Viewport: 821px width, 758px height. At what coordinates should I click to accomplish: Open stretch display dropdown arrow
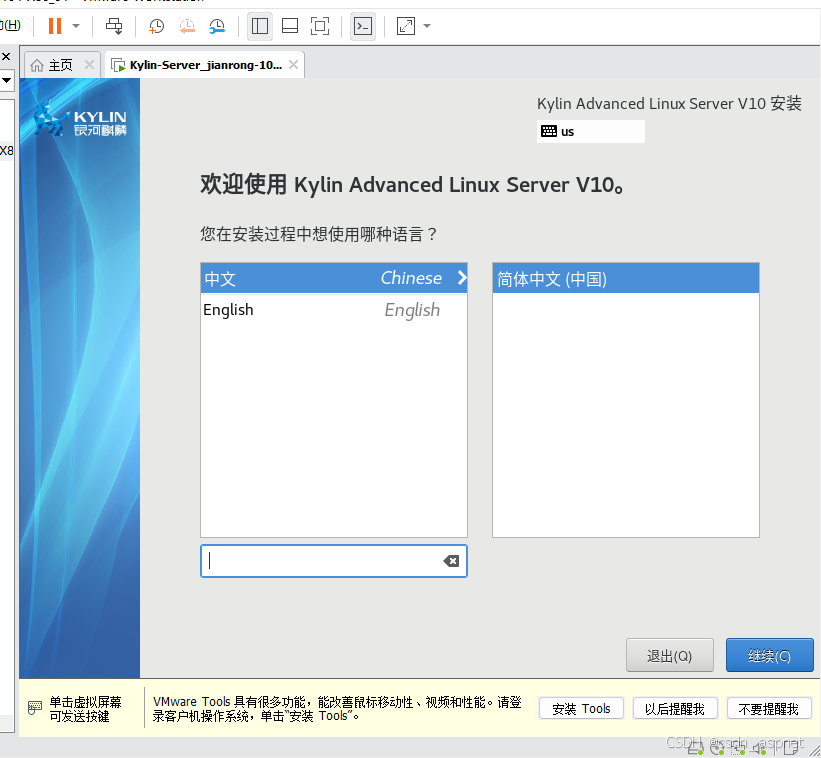tap(427, 26)
